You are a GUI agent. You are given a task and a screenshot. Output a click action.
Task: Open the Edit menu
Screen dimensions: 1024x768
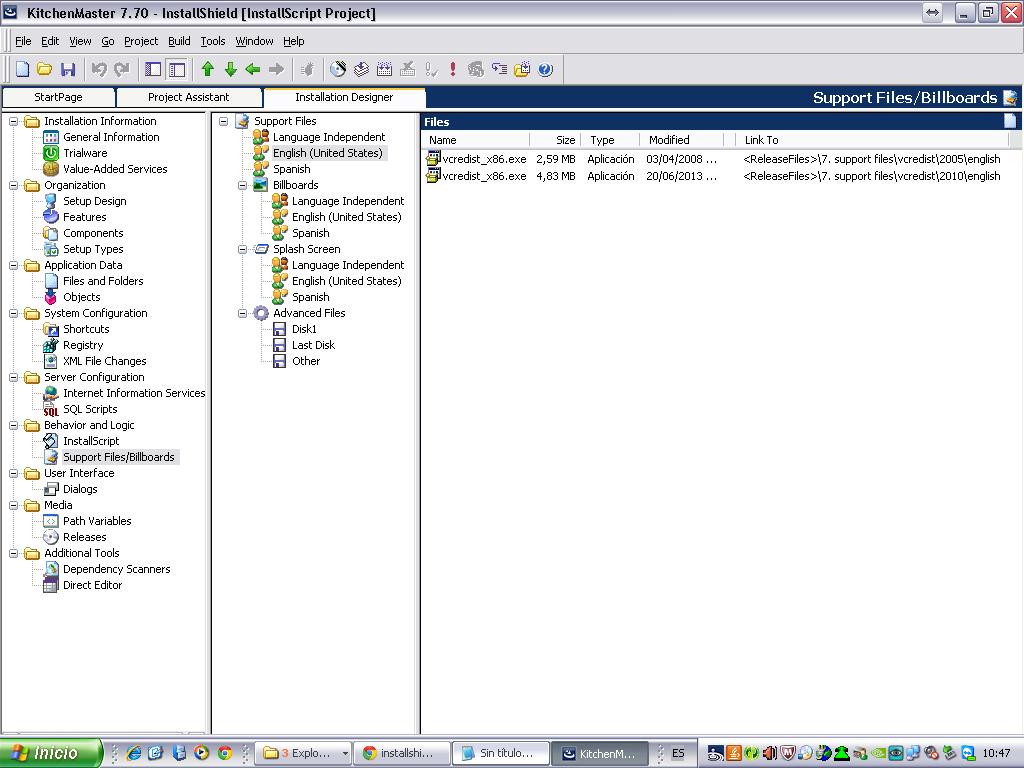[50, 41]
